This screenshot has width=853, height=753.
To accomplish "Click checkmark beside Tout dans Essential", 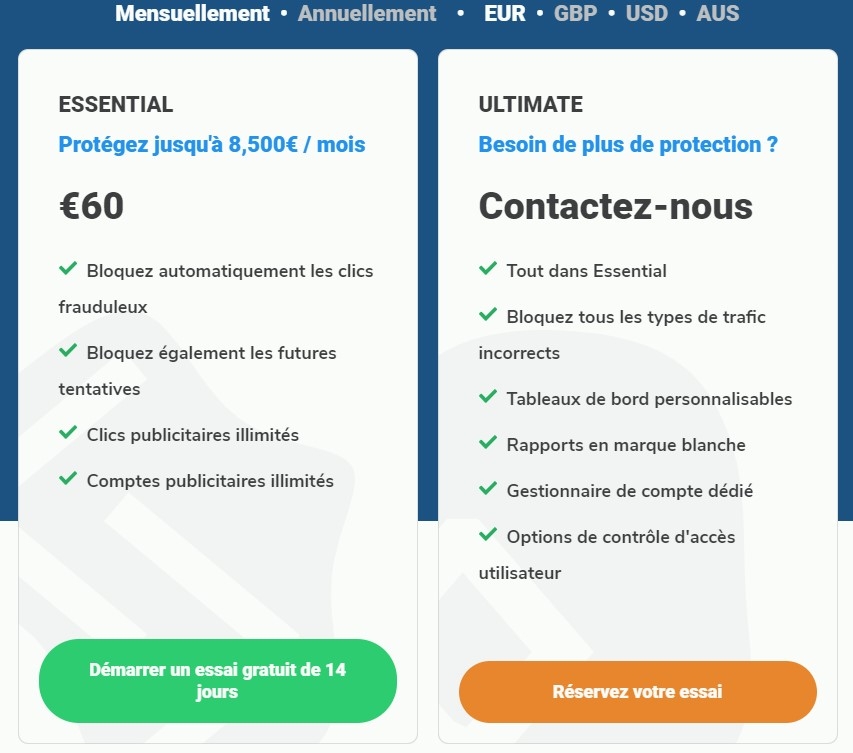I will click(488, 269).
